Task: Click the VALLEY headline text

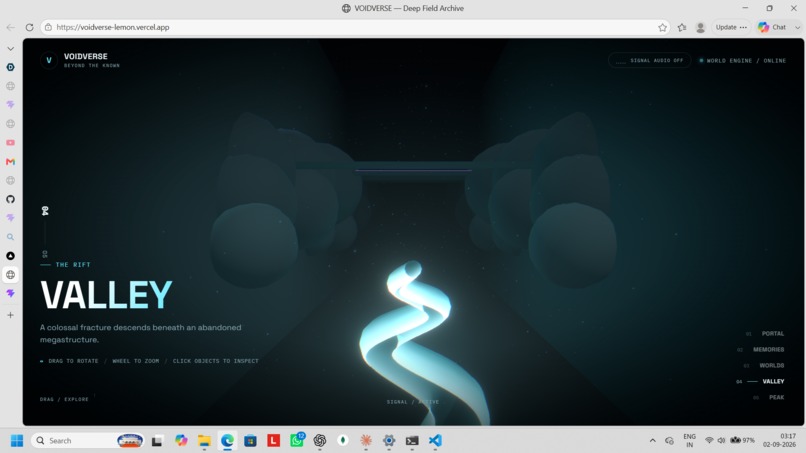Action: pyautogui.click(x=106, y=295)
